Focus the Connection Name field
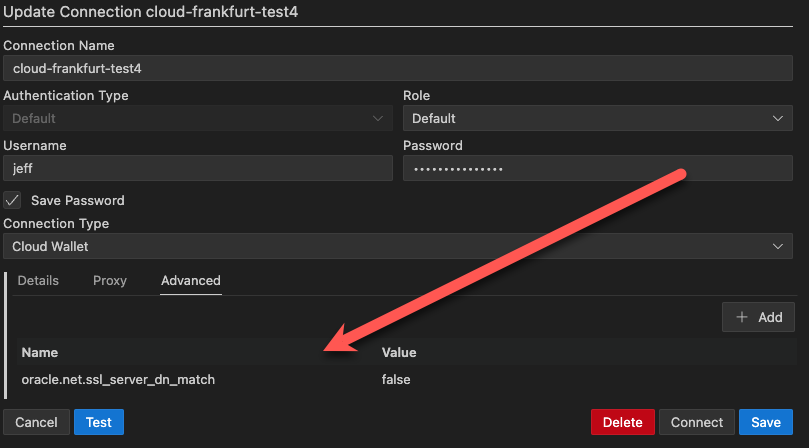The width and height of the screenshot is (809, 448). point(398,69)
